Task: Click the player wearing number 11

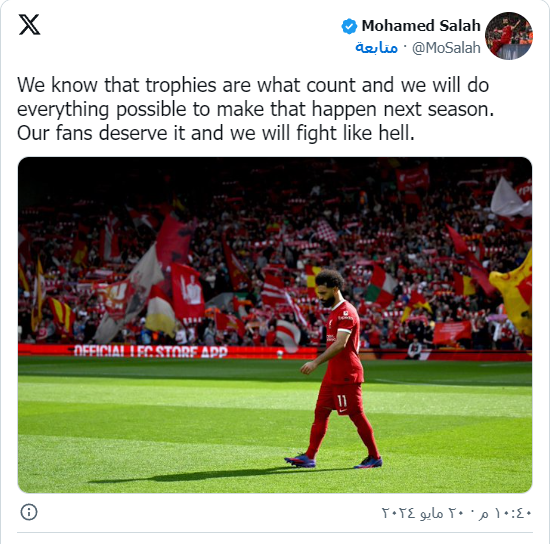Action: point(336,369)
